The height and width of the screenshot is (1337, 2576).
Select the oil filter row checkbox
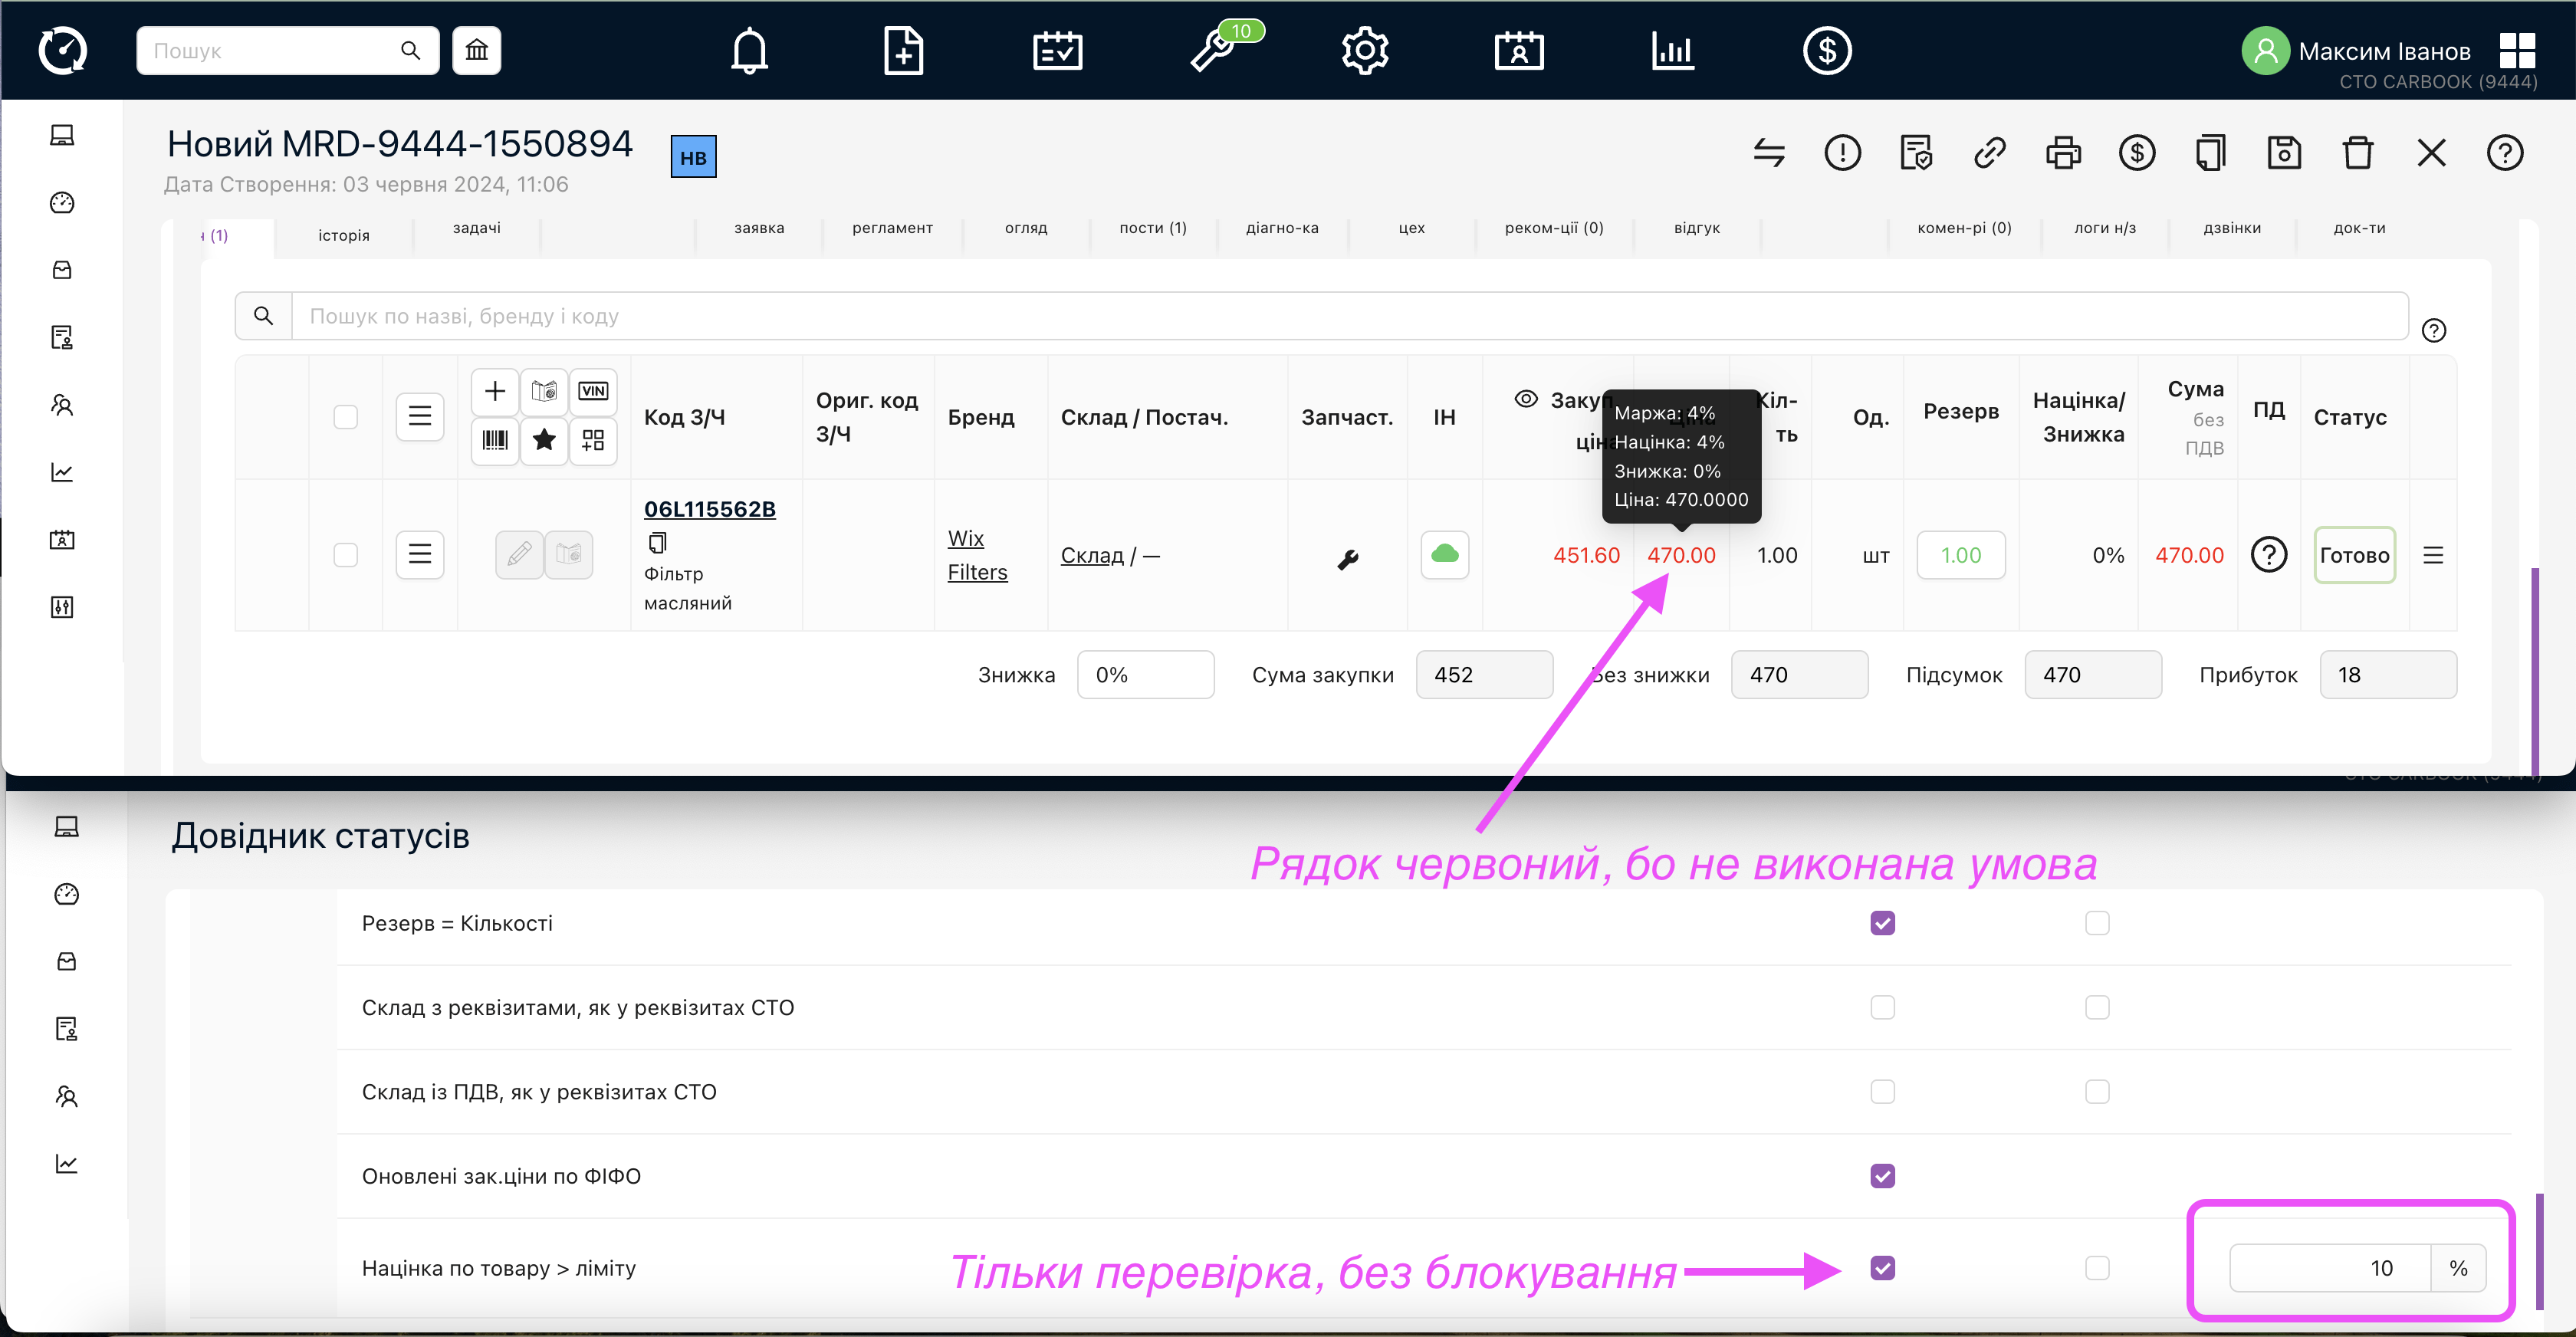point(345,555)
